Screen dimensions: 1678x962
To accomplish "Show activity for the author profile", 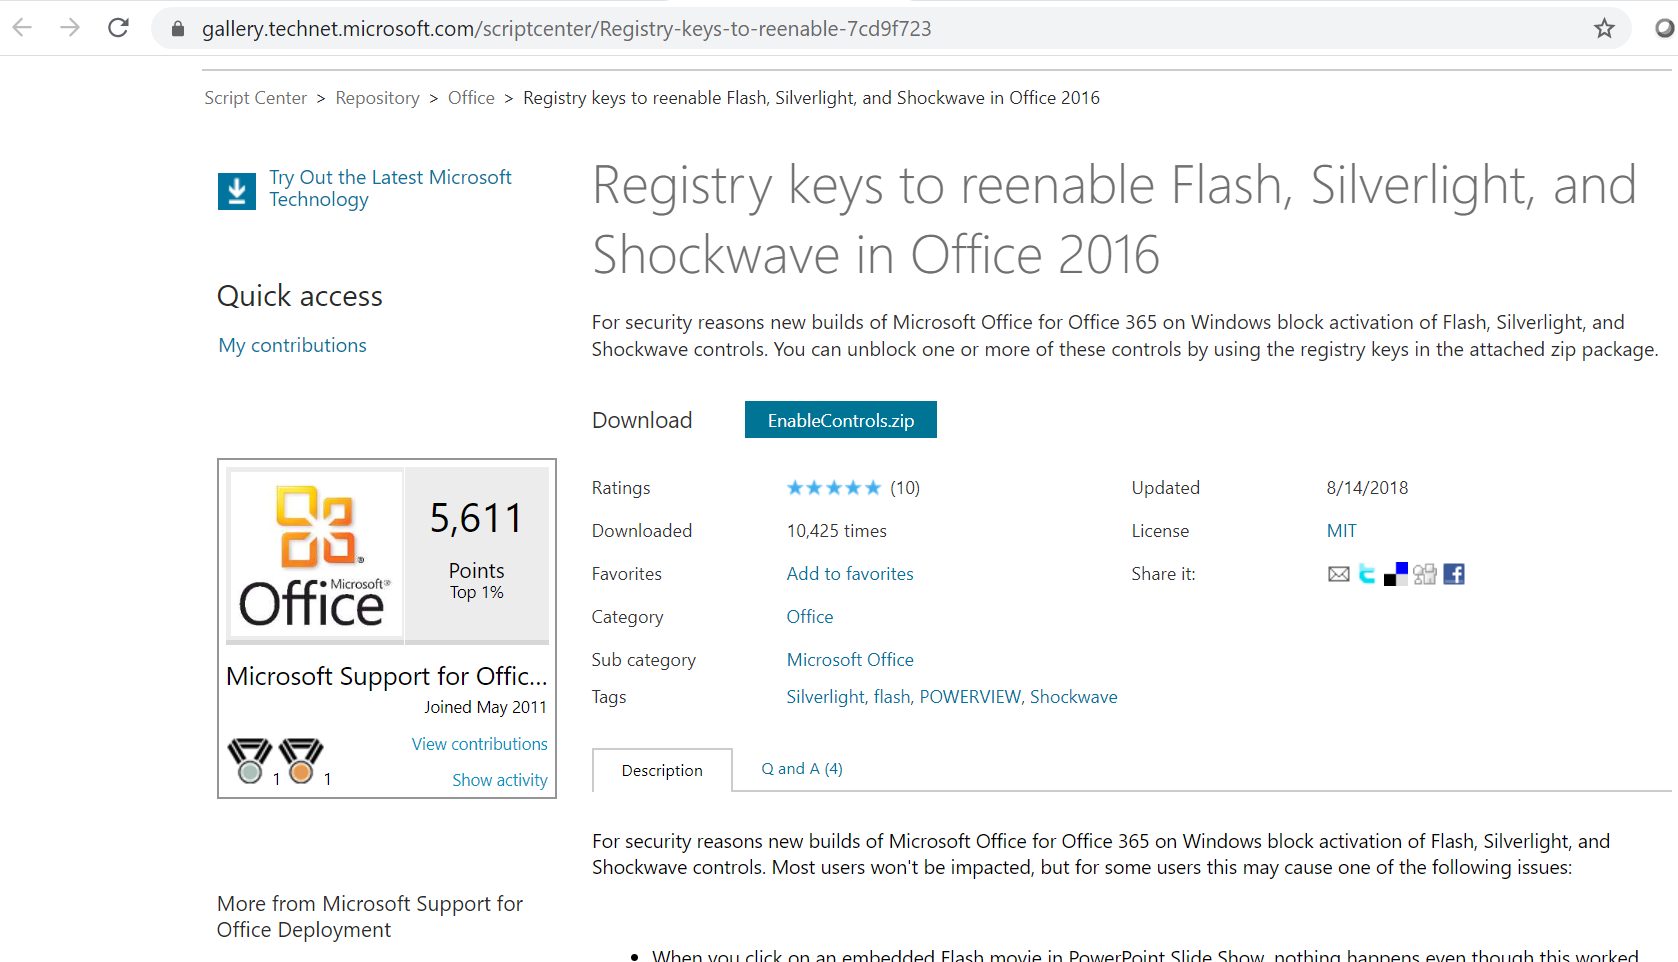I will point(499,780).
